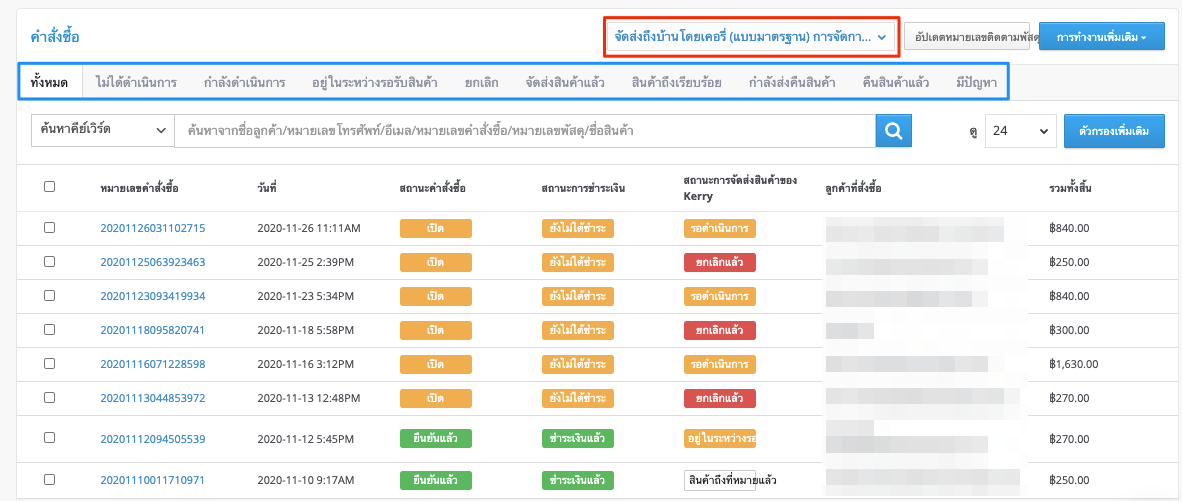Switch to the คืนสินค้าแล้ว tab
This screenshot has height=501, width=1182.
point(896,83)
